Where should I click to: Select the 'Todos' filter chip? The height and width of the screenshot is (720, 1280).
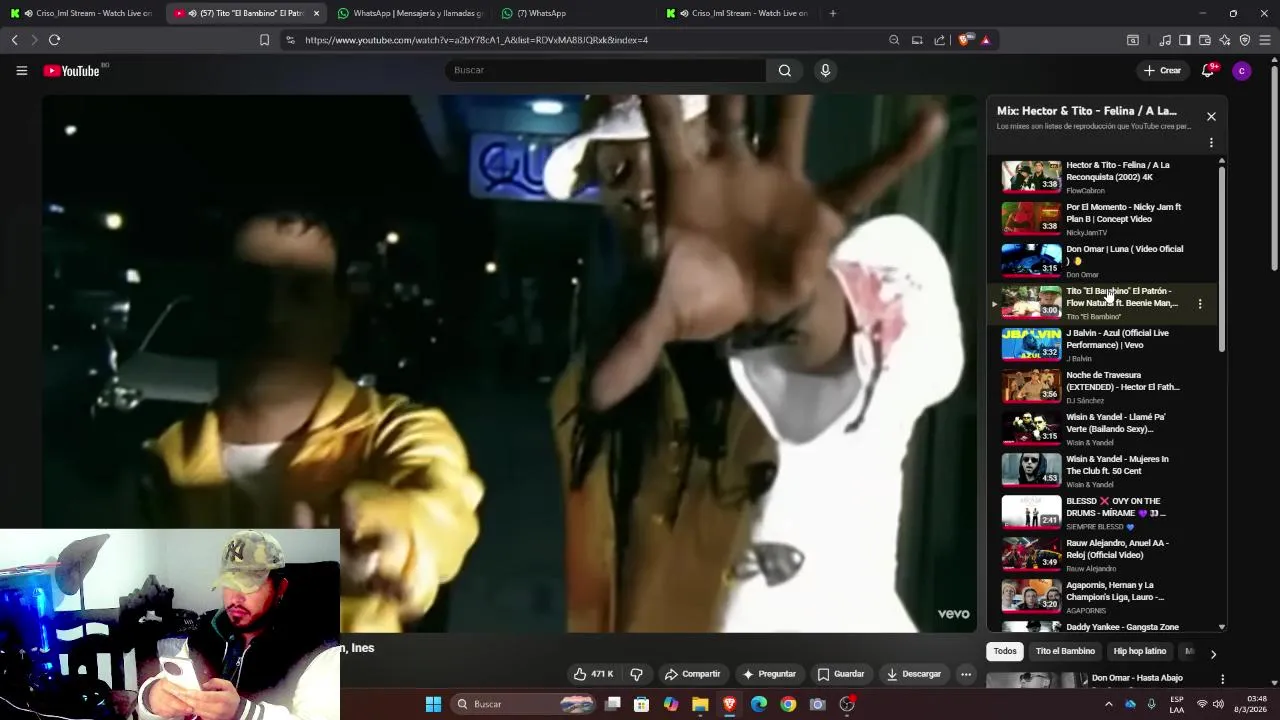[x=1005, y=651]
